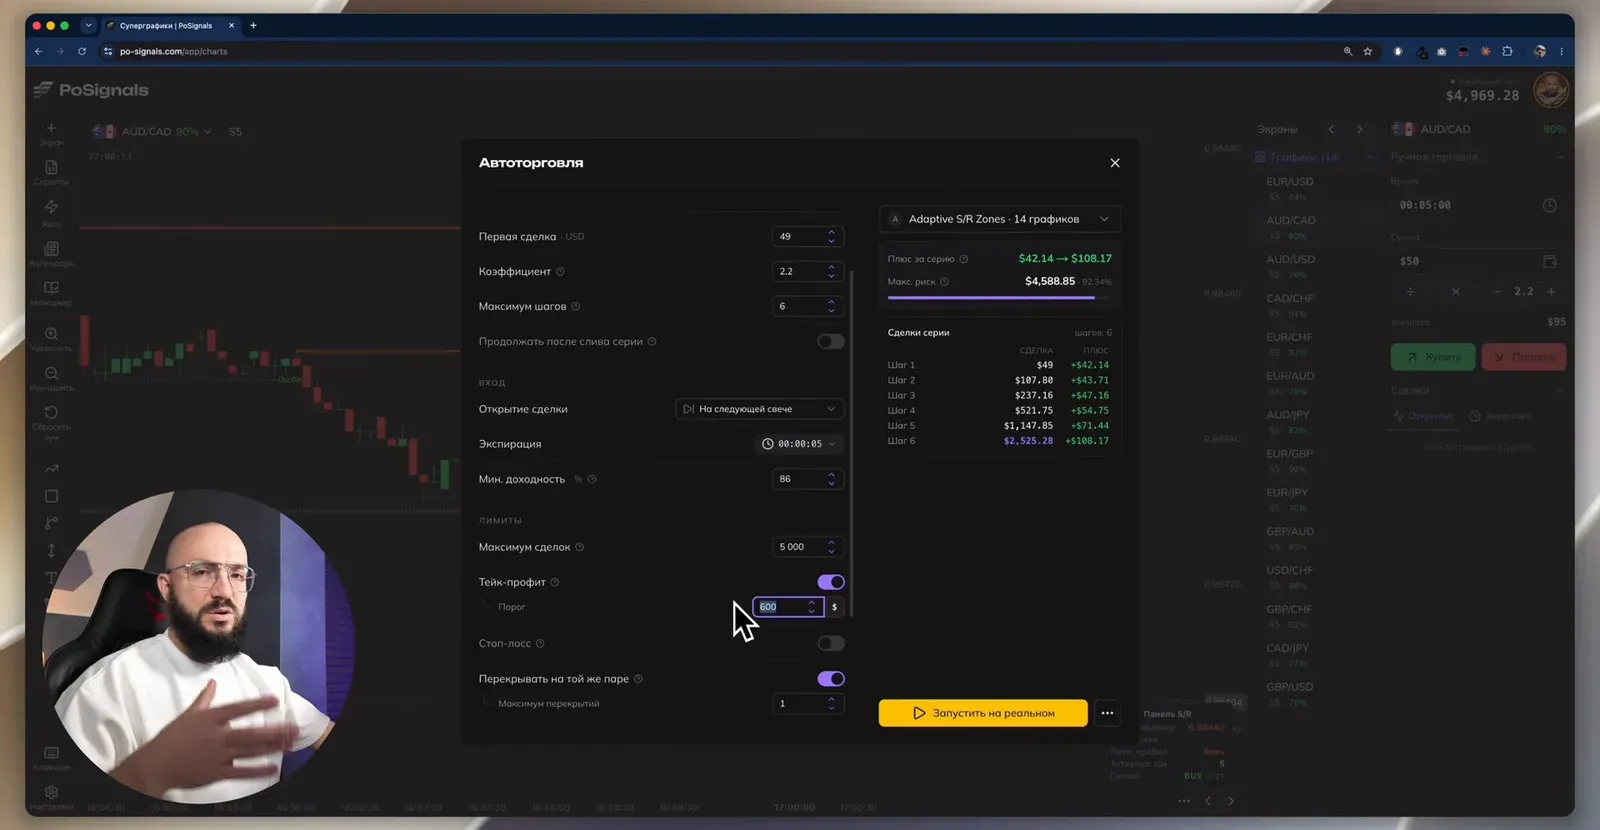Click the Сбросить зум reset icon

click(x=51, y=412)
